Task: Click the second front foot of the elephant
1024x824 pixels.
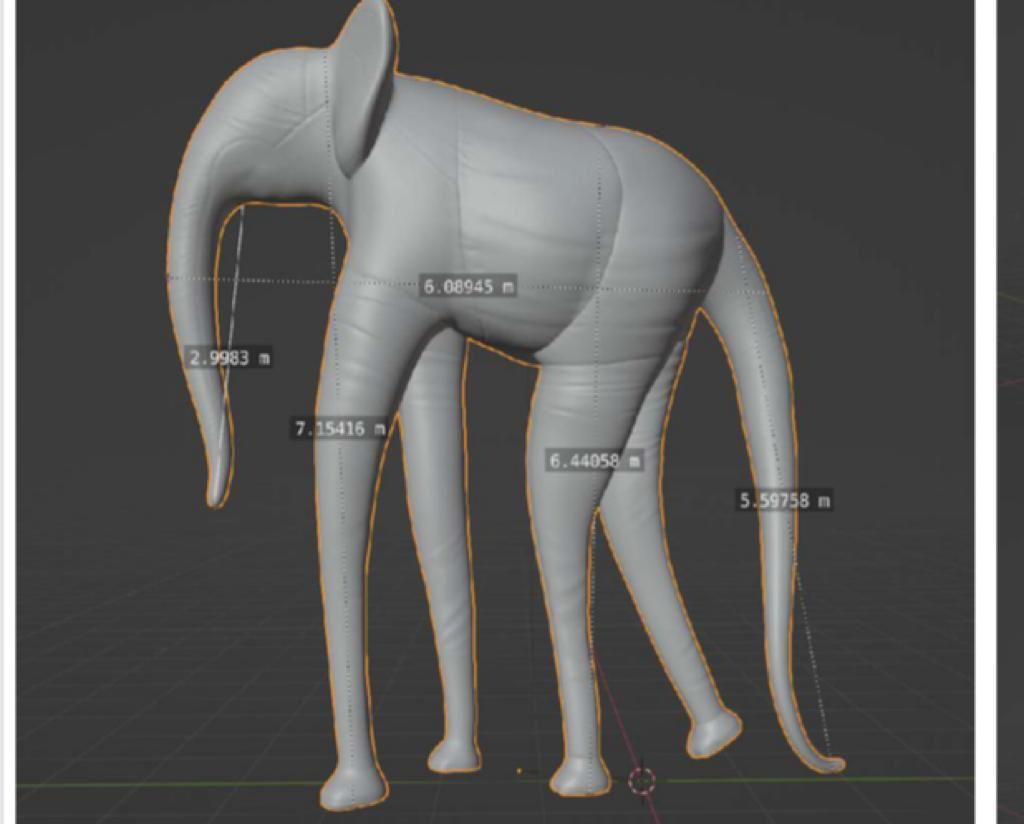Action: 453,756
